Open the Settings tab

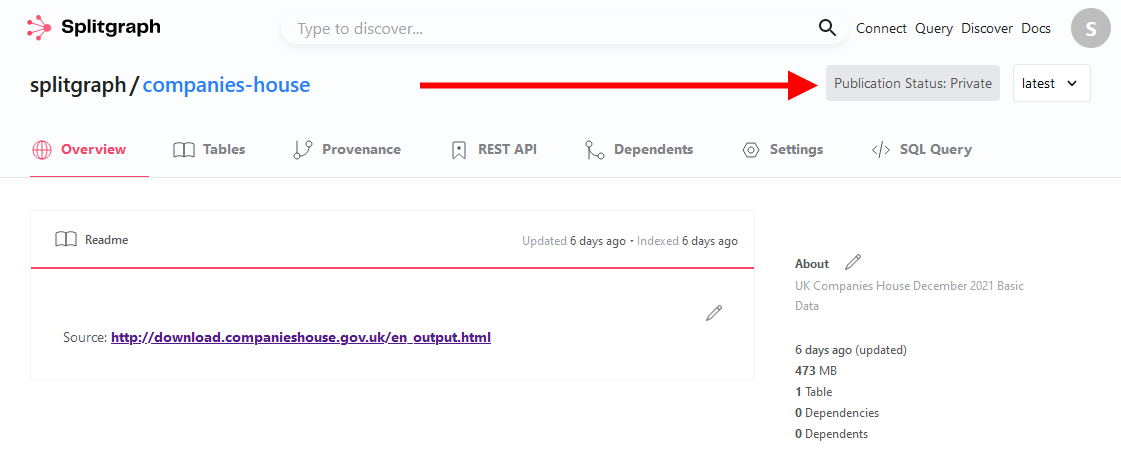(x=783, y=150)
